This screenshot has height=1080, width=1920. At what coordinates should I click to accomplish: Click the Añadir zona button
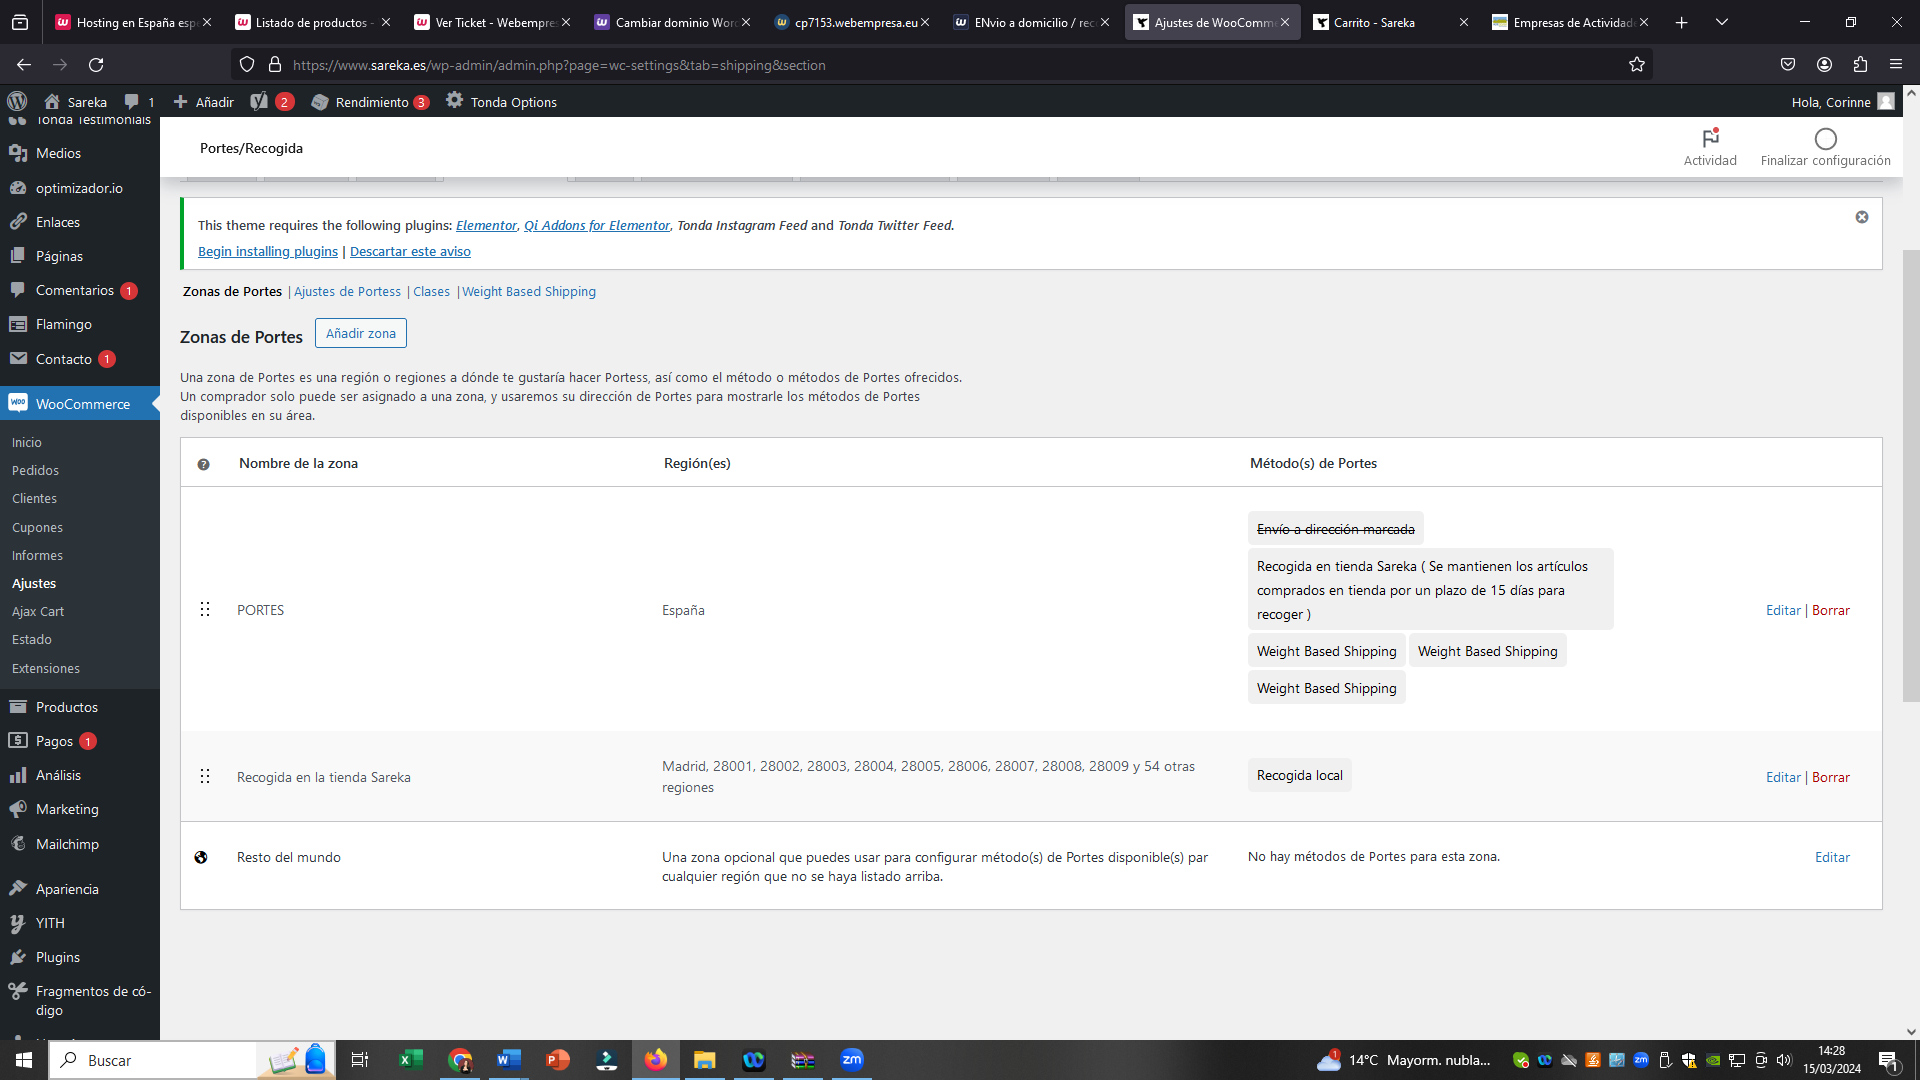click(x=361, y=333)
